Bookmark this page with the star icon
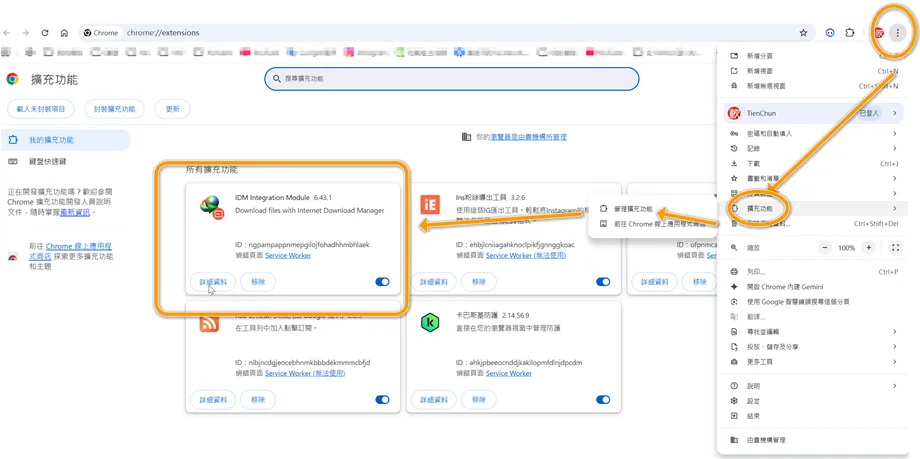 (x=803, y=33)
